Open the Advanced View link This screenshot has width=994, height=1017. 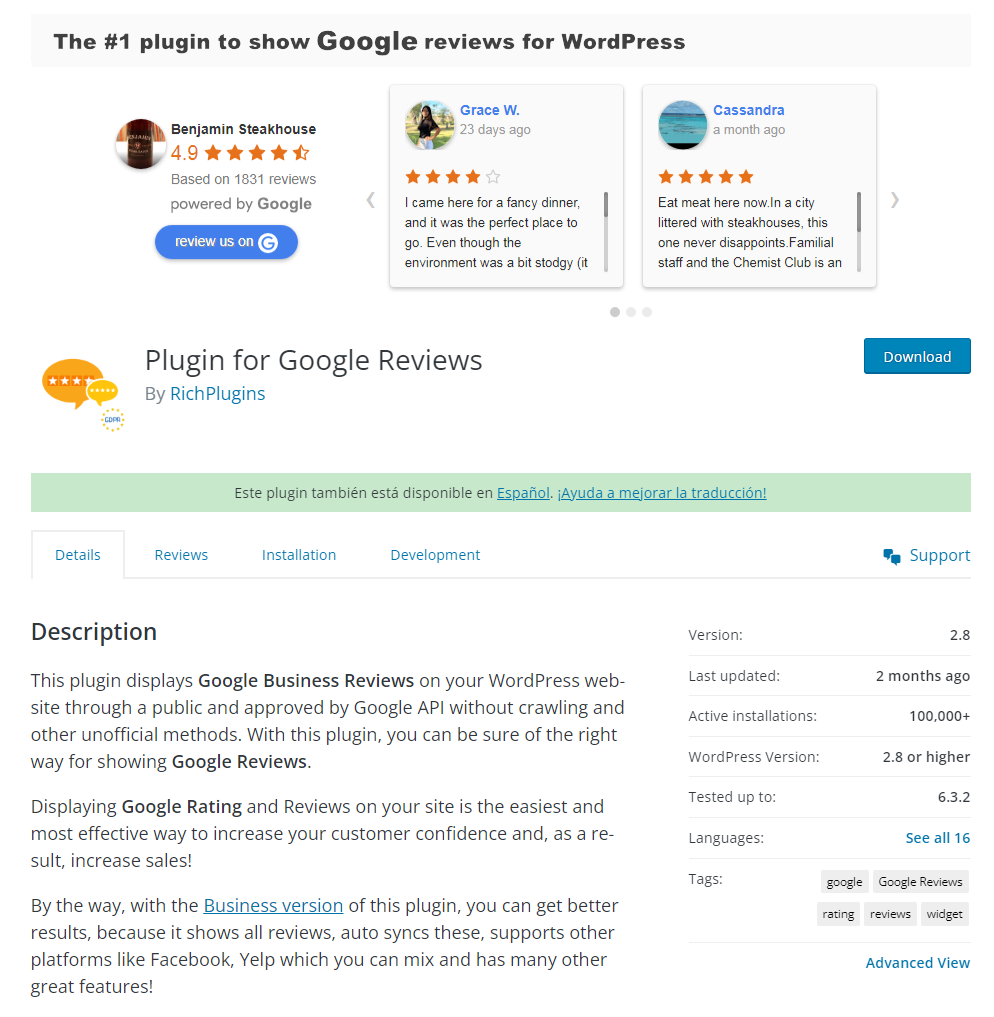point(917,963)
